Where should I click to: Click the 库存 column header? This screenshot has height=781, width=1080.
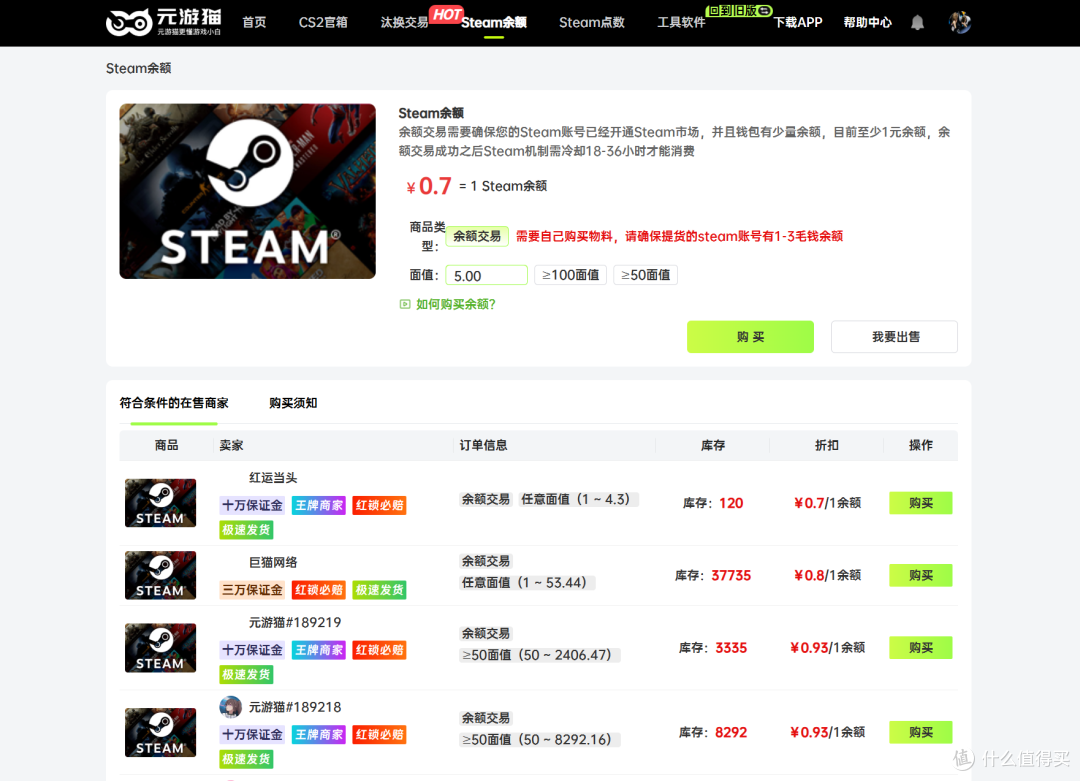coord(713,446)
